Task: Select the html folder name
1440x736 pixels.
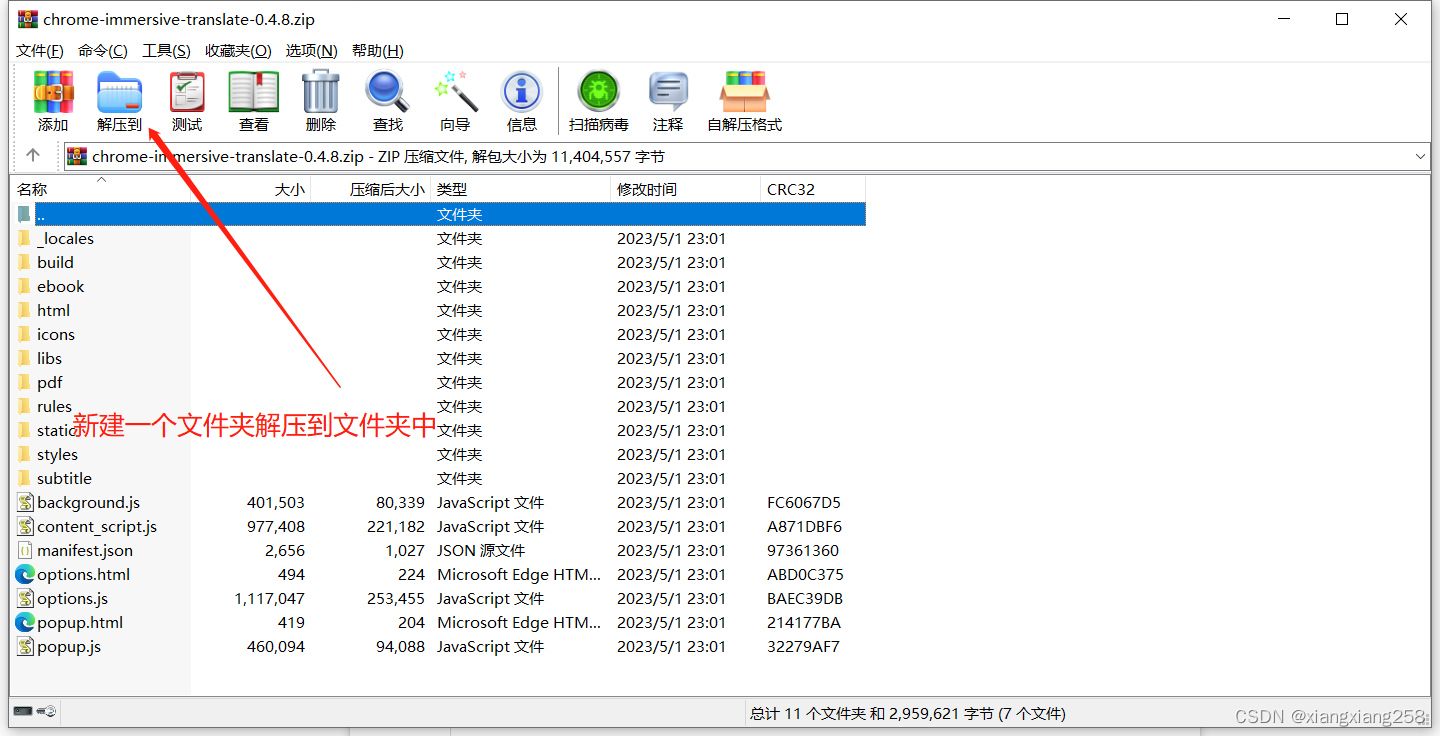Action: pyautogui.click(x=54, y=311)
